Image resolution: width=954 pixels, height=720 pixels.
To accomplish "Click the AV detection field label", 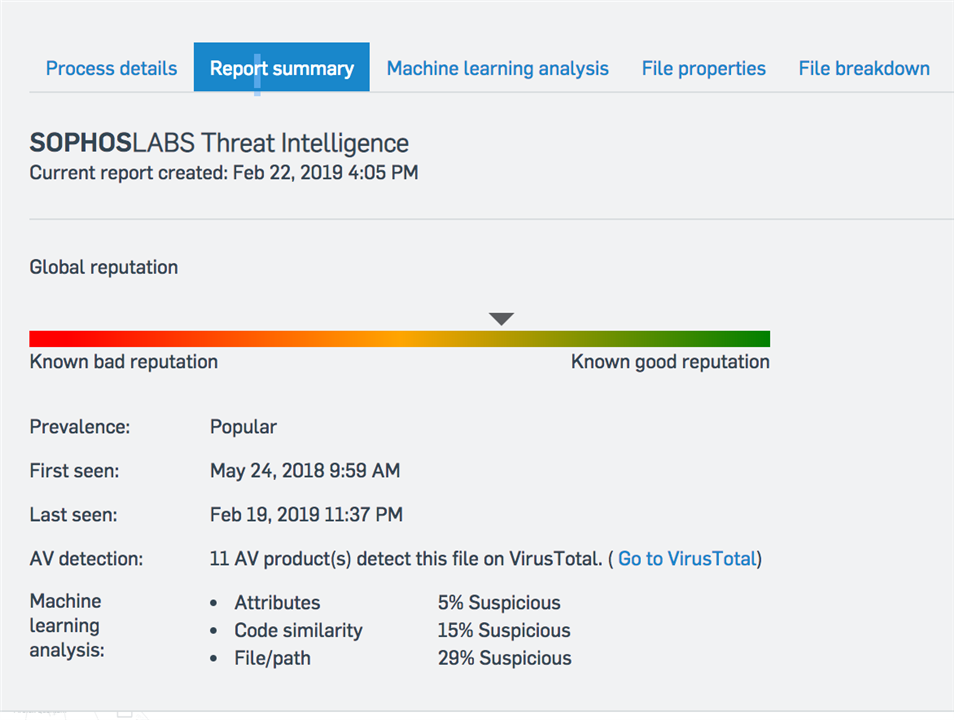I will tap(86, 559).
